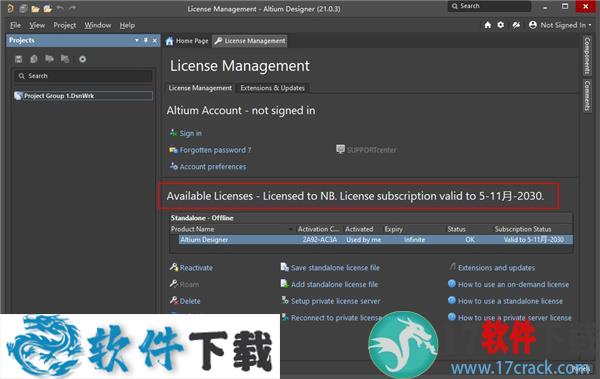Click the save icon in Projects toolbar
Screen dimensions: 600x379
click(18, 59)
